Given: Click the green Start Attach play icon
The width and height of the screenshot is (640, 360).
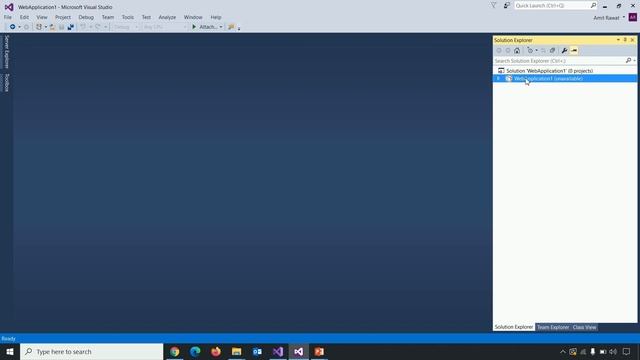Looking at the screenshot, I should [194, 27].
